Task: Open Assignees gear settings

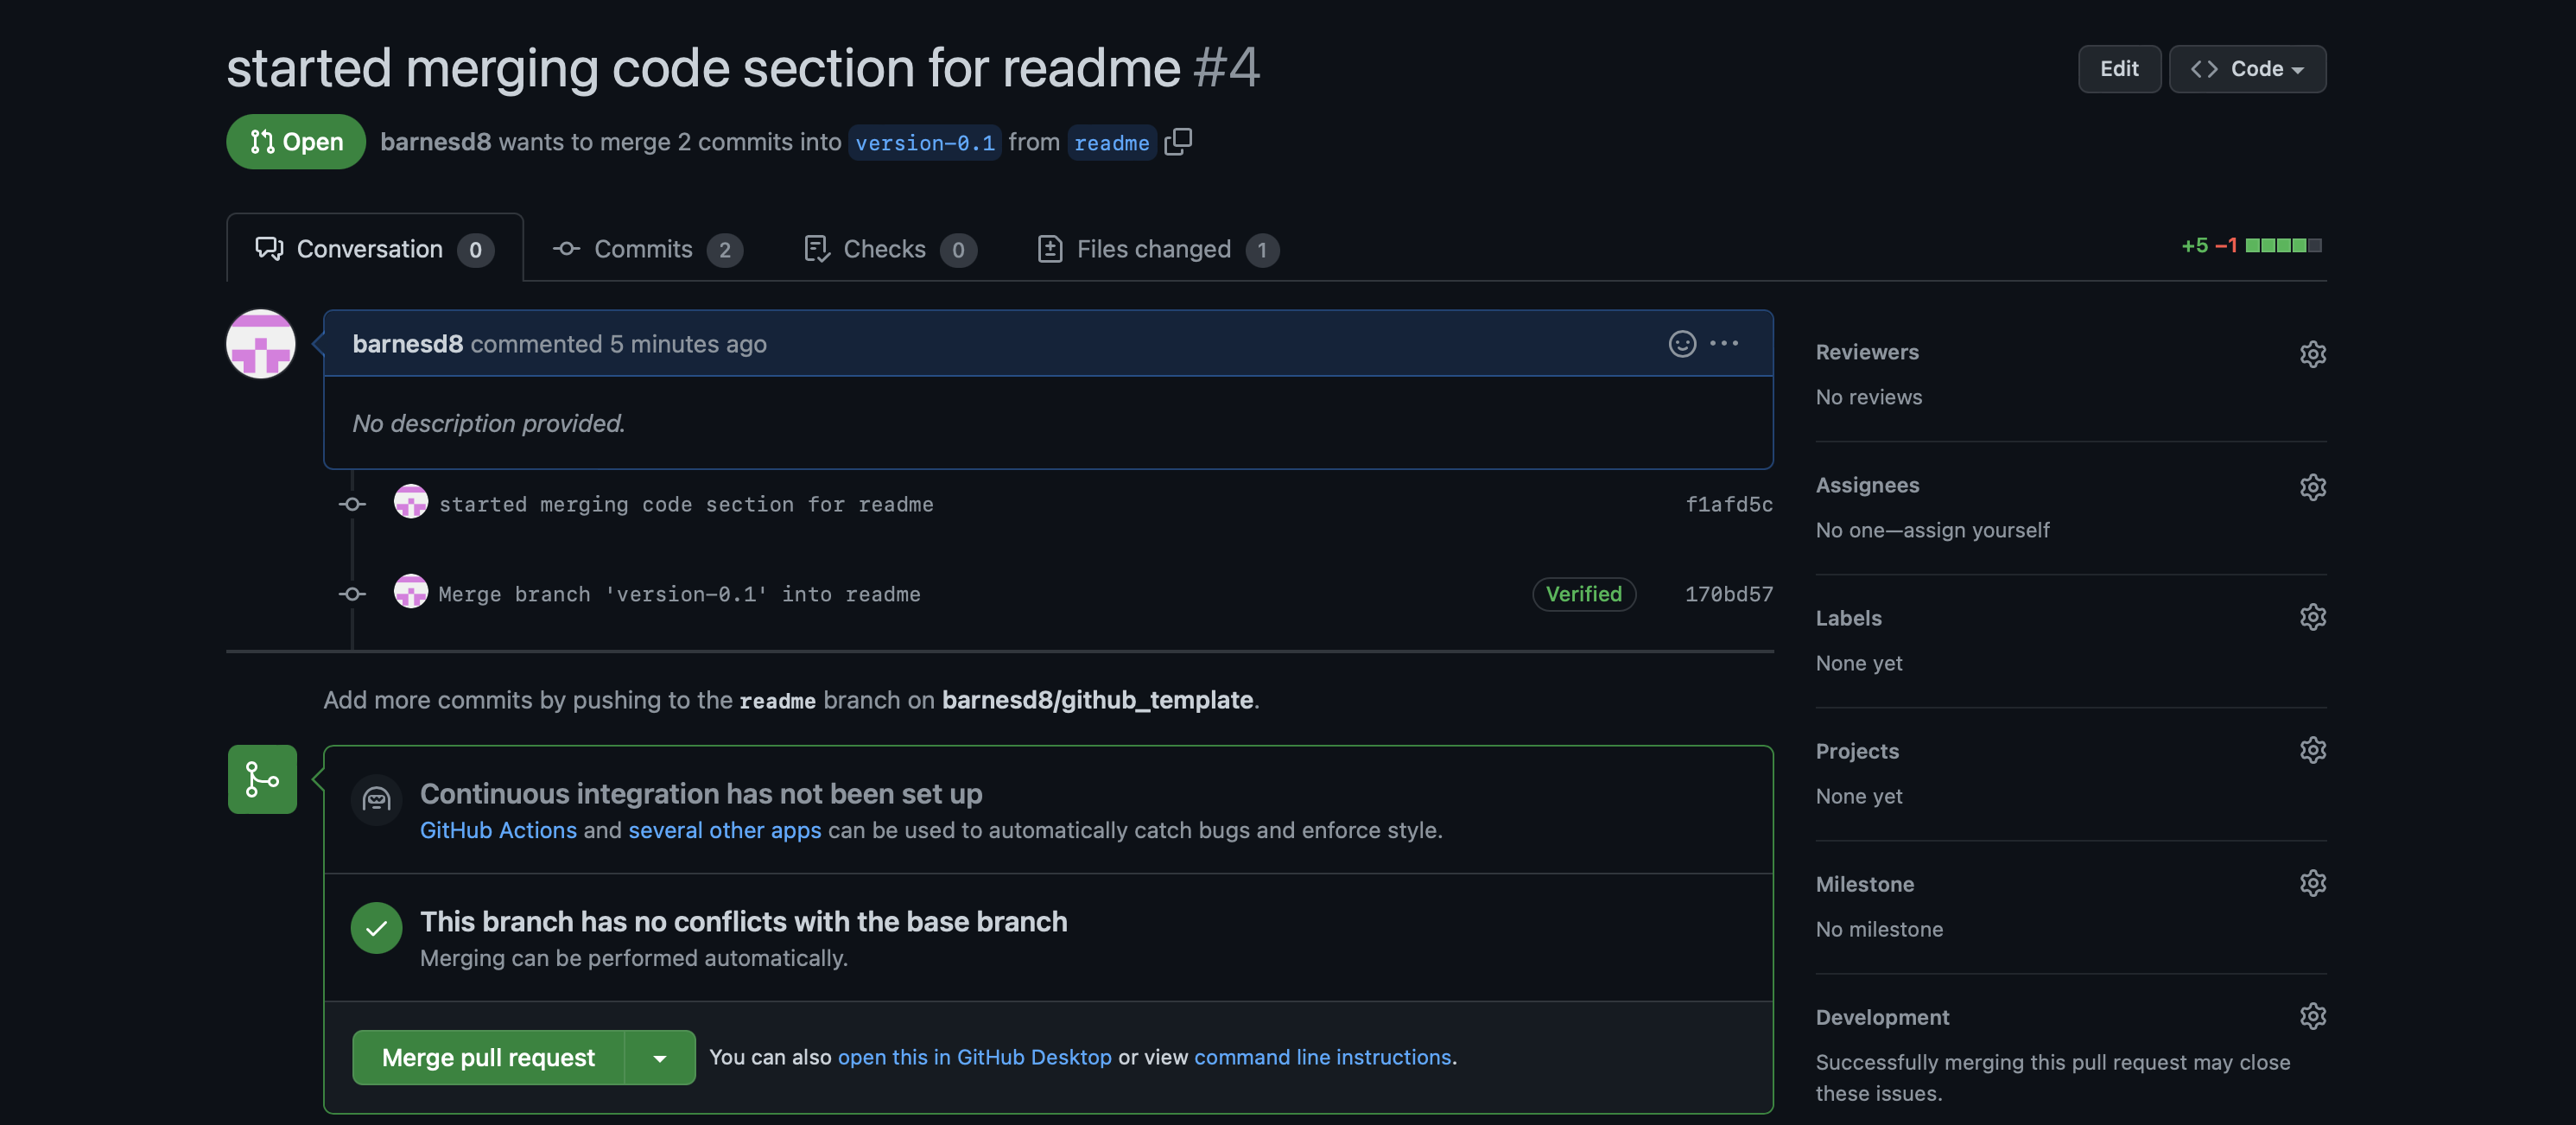Action: pyautogui.click(x=2312, y=487)
